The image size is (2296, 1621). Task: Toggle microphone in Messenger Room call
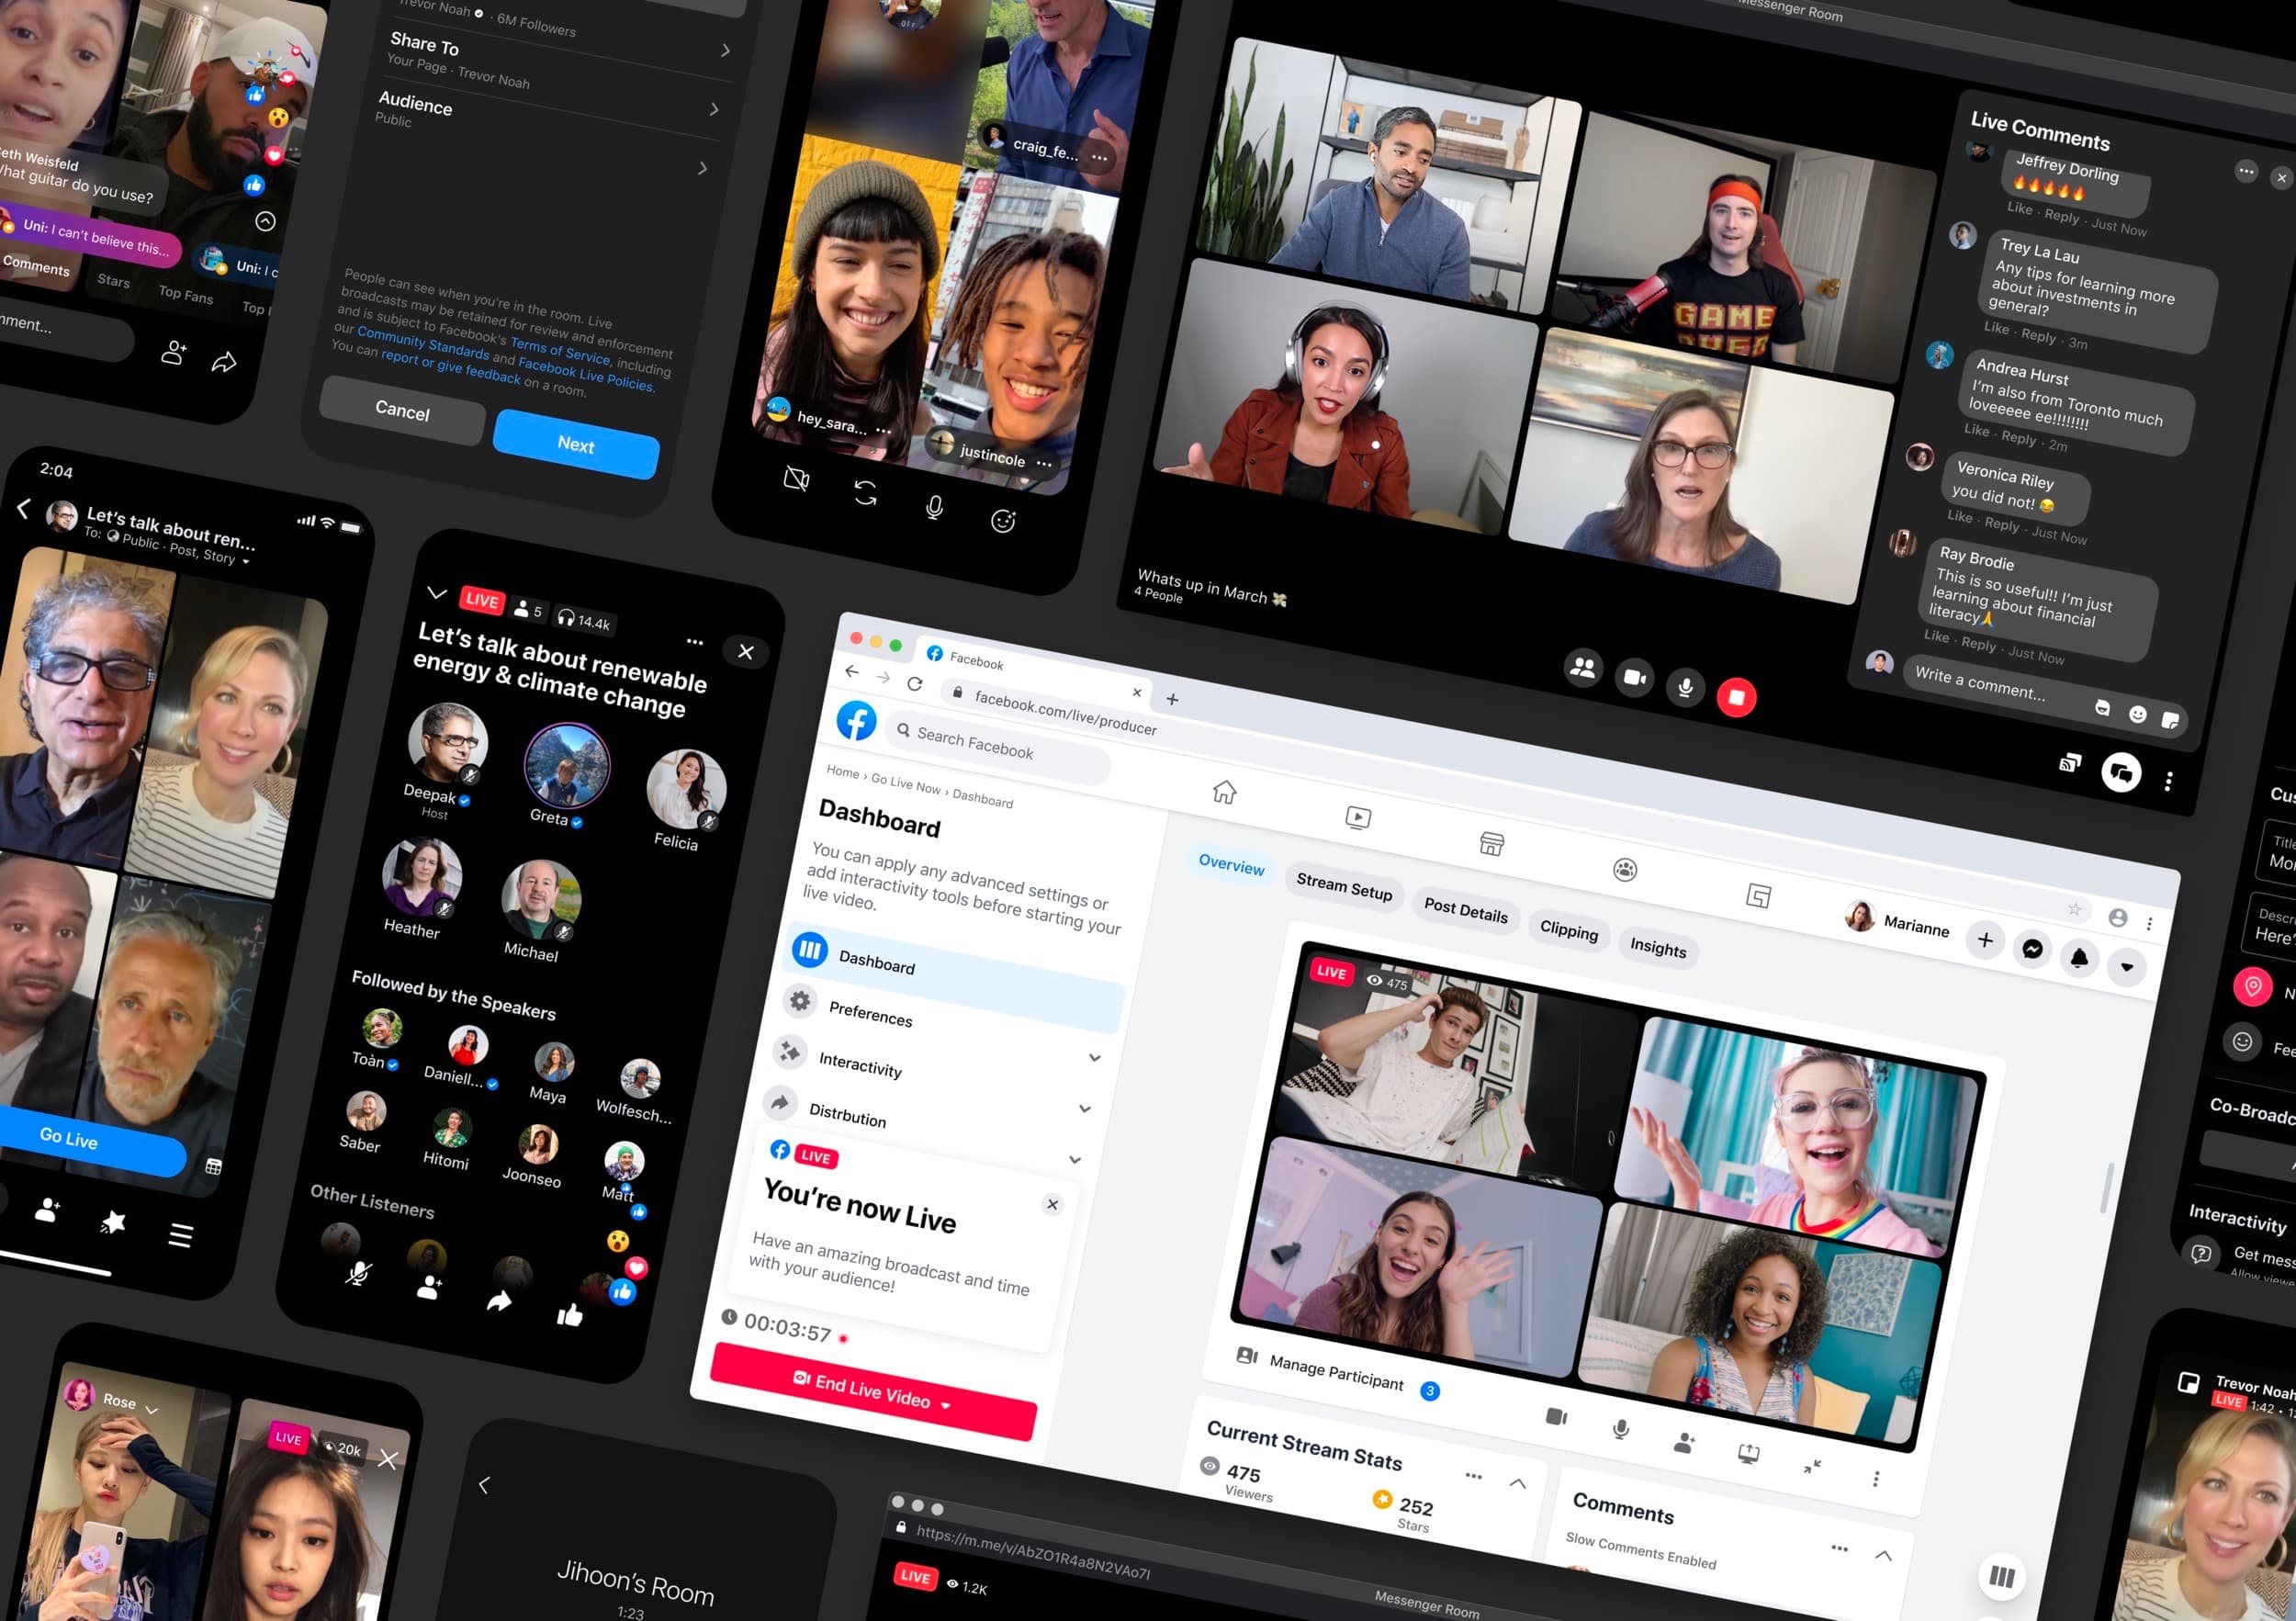1685,687
